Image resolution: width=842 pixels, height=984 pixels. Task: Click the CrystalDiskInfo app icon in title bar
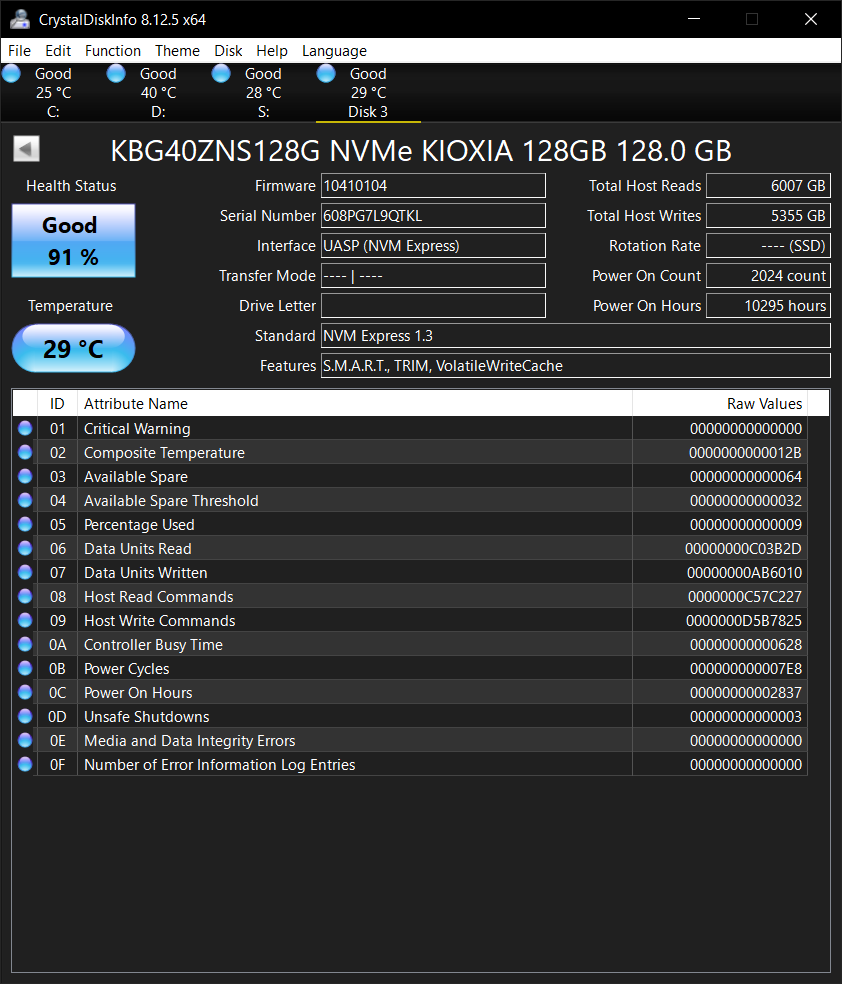pos(19,19)
